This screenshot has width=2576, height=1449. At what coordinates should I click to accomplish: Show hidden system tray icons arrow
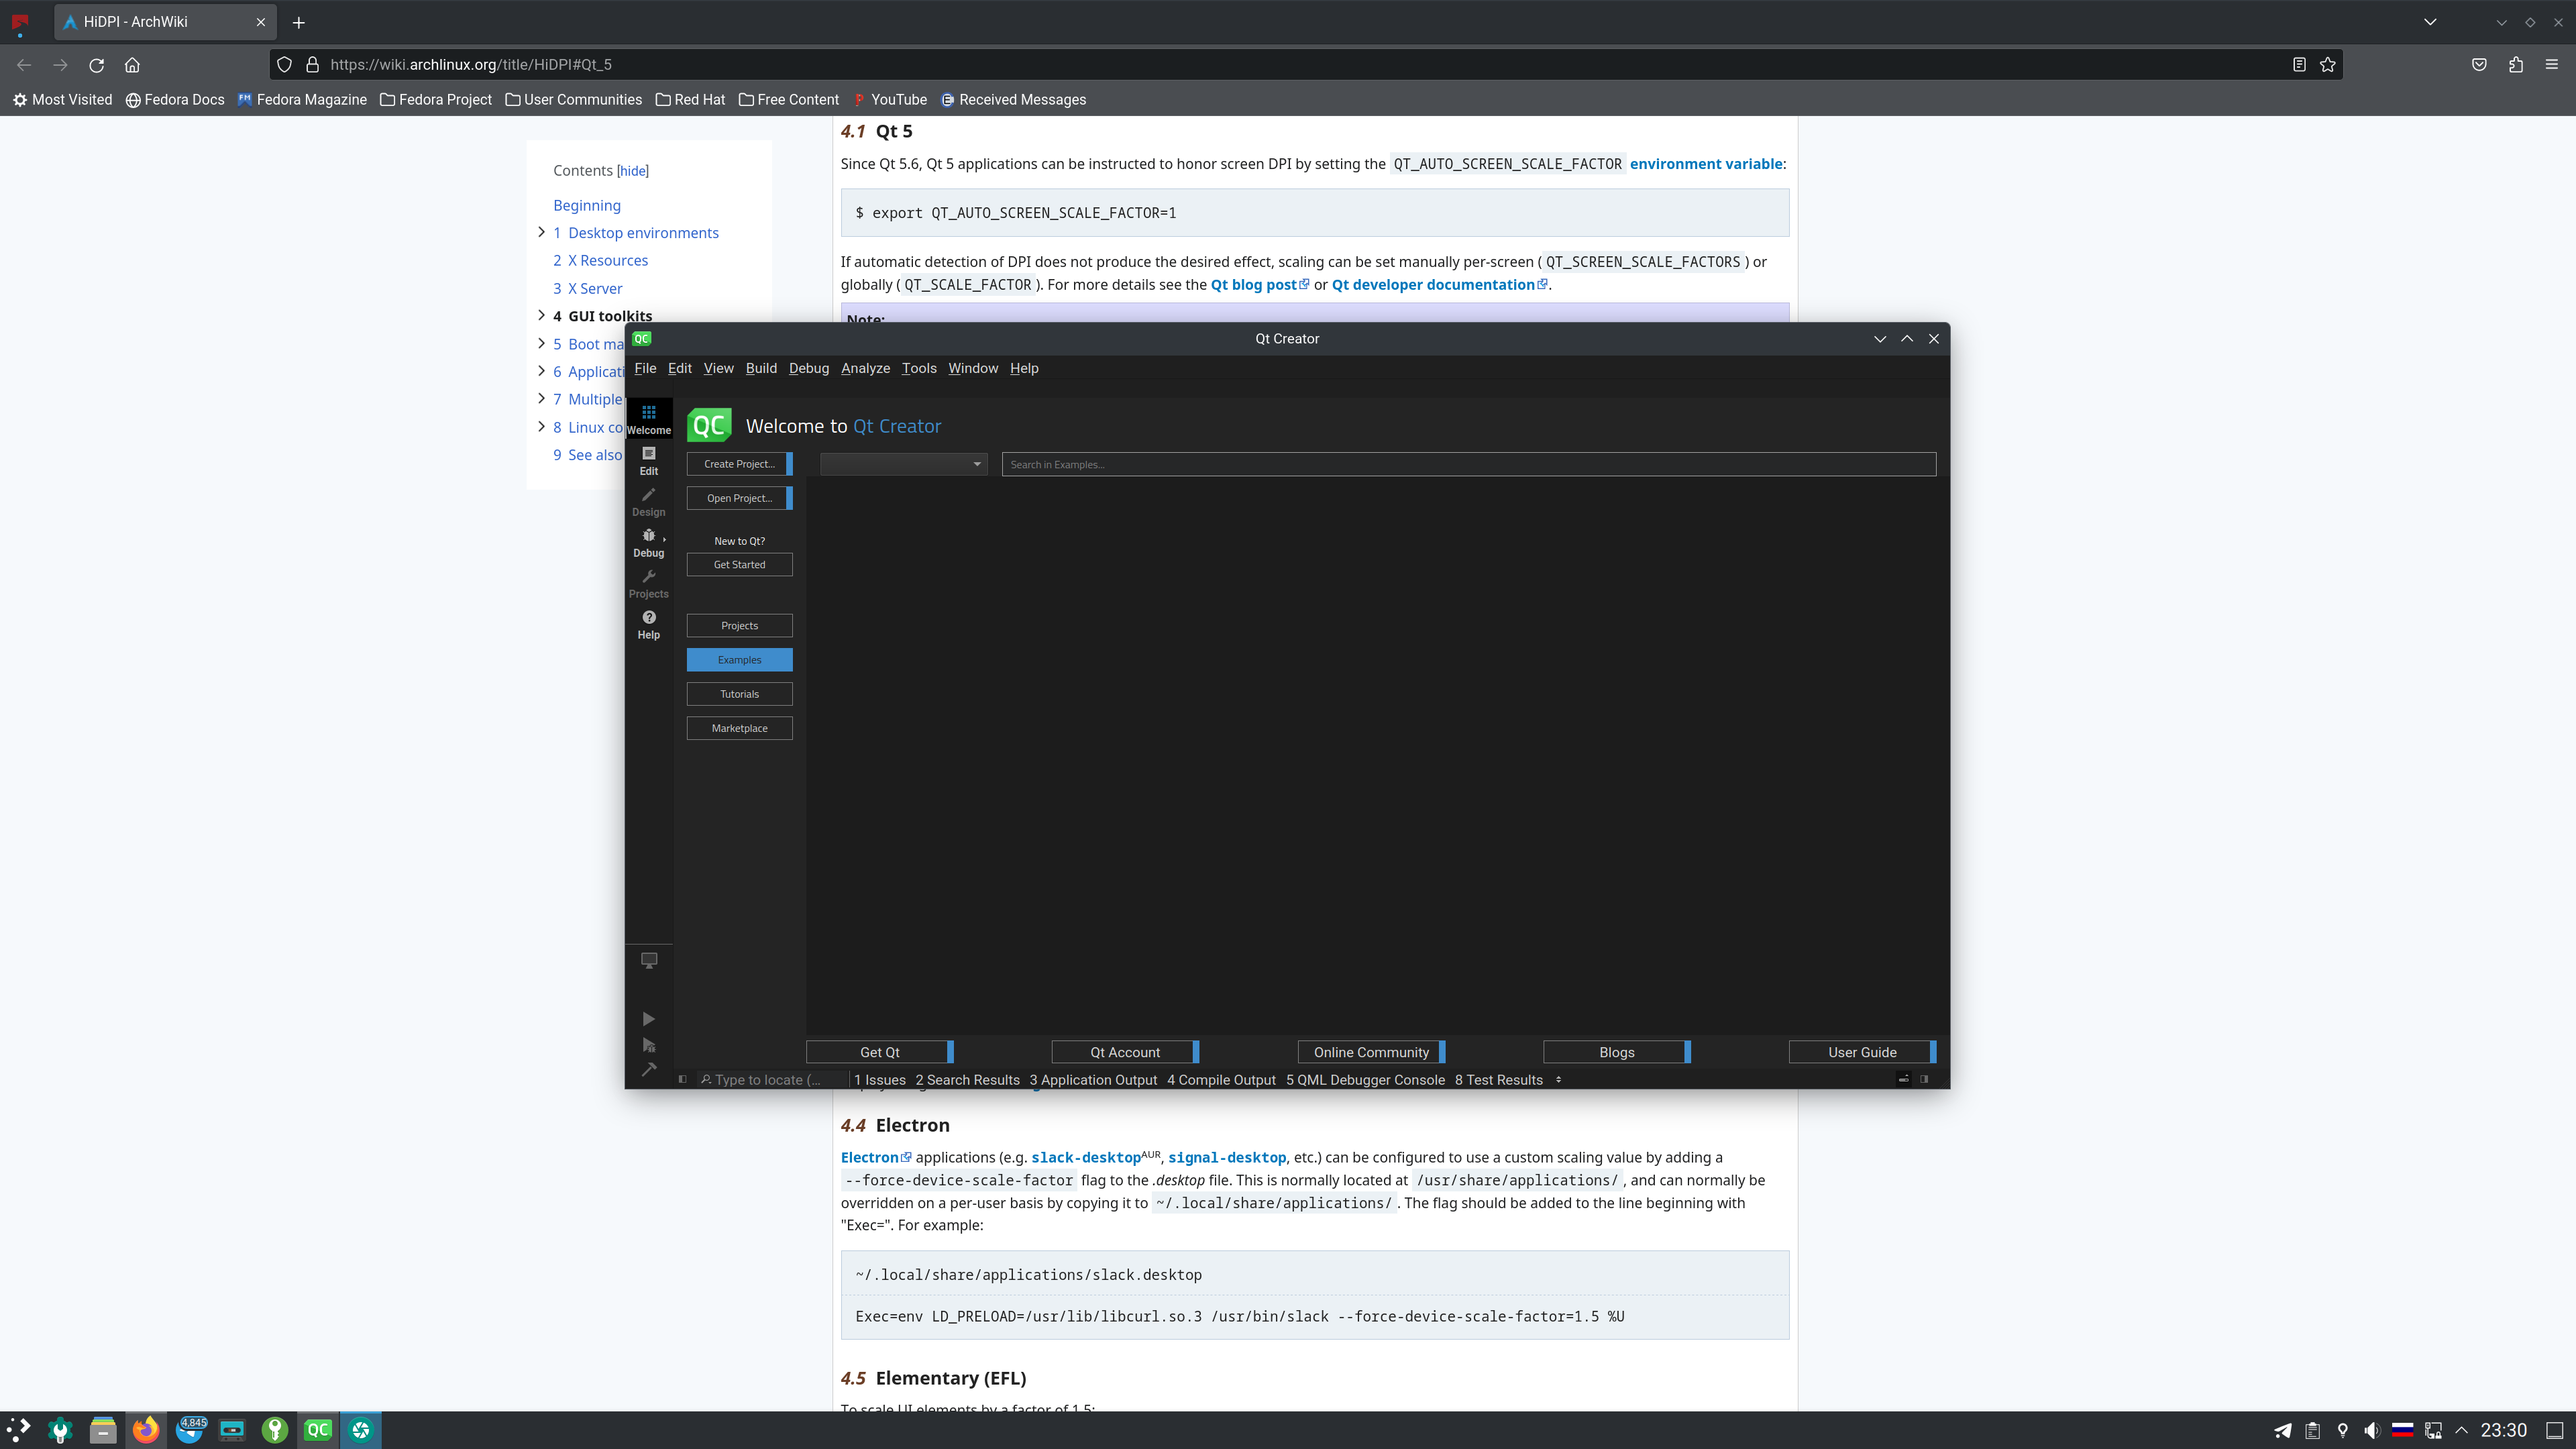[x=2462, y=1430]
